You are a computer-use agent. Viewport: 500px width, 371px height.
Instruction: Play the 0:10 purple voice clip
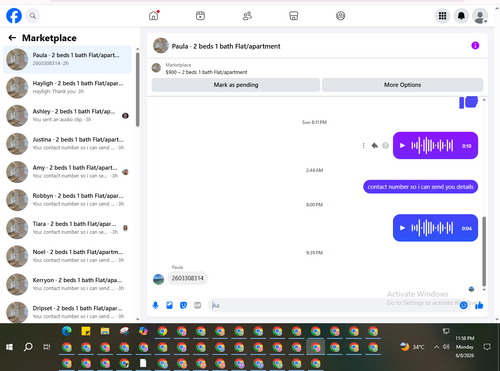[x=402, y=146]
